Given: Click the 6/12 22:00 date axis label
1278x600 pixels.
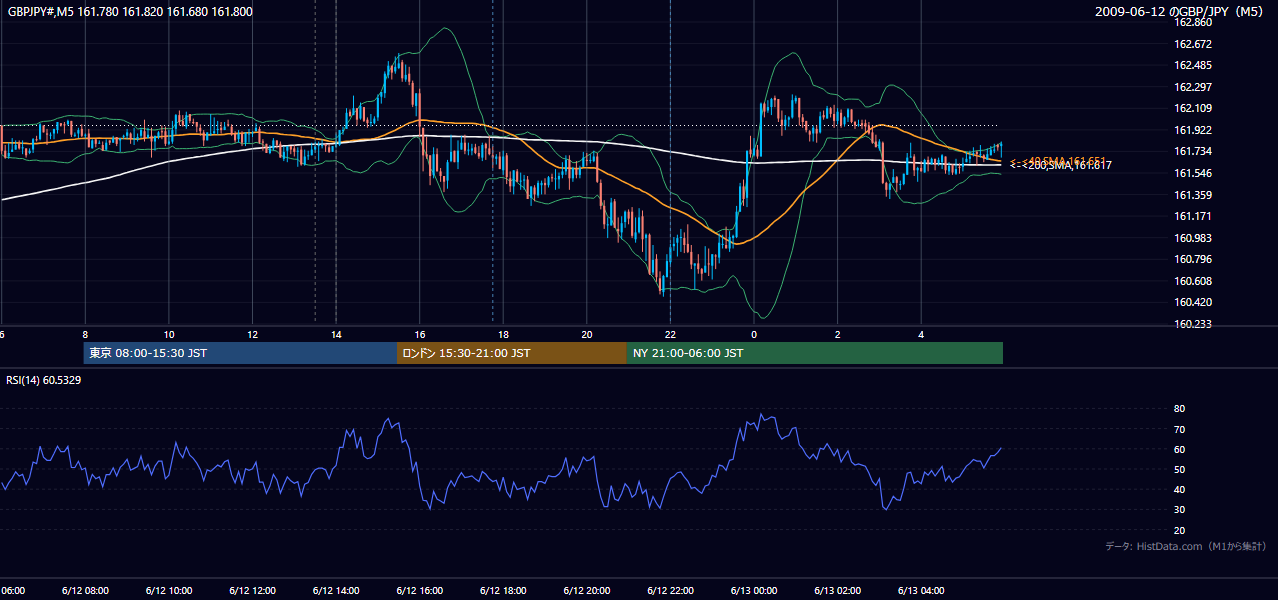Looking at the screenshot, I should 670,591.
